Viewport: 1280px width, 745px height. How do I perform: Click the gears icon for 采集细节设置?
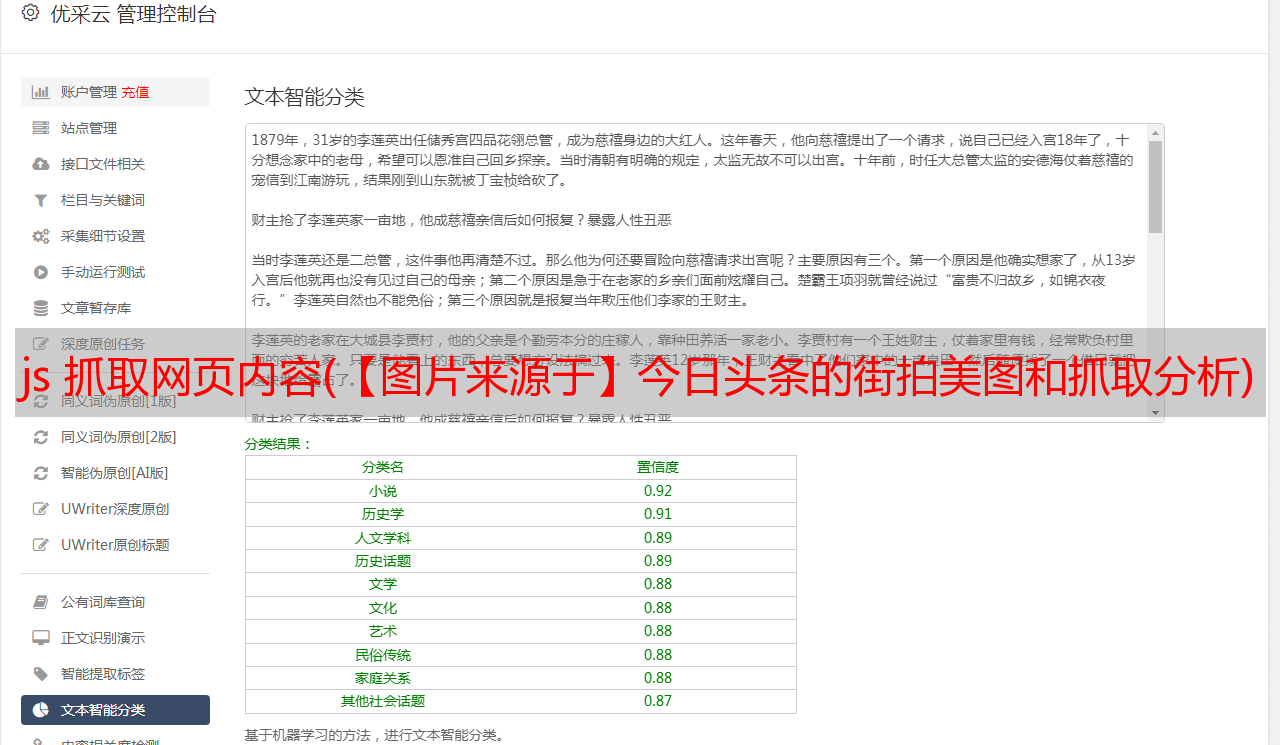[x=41, y=236]
